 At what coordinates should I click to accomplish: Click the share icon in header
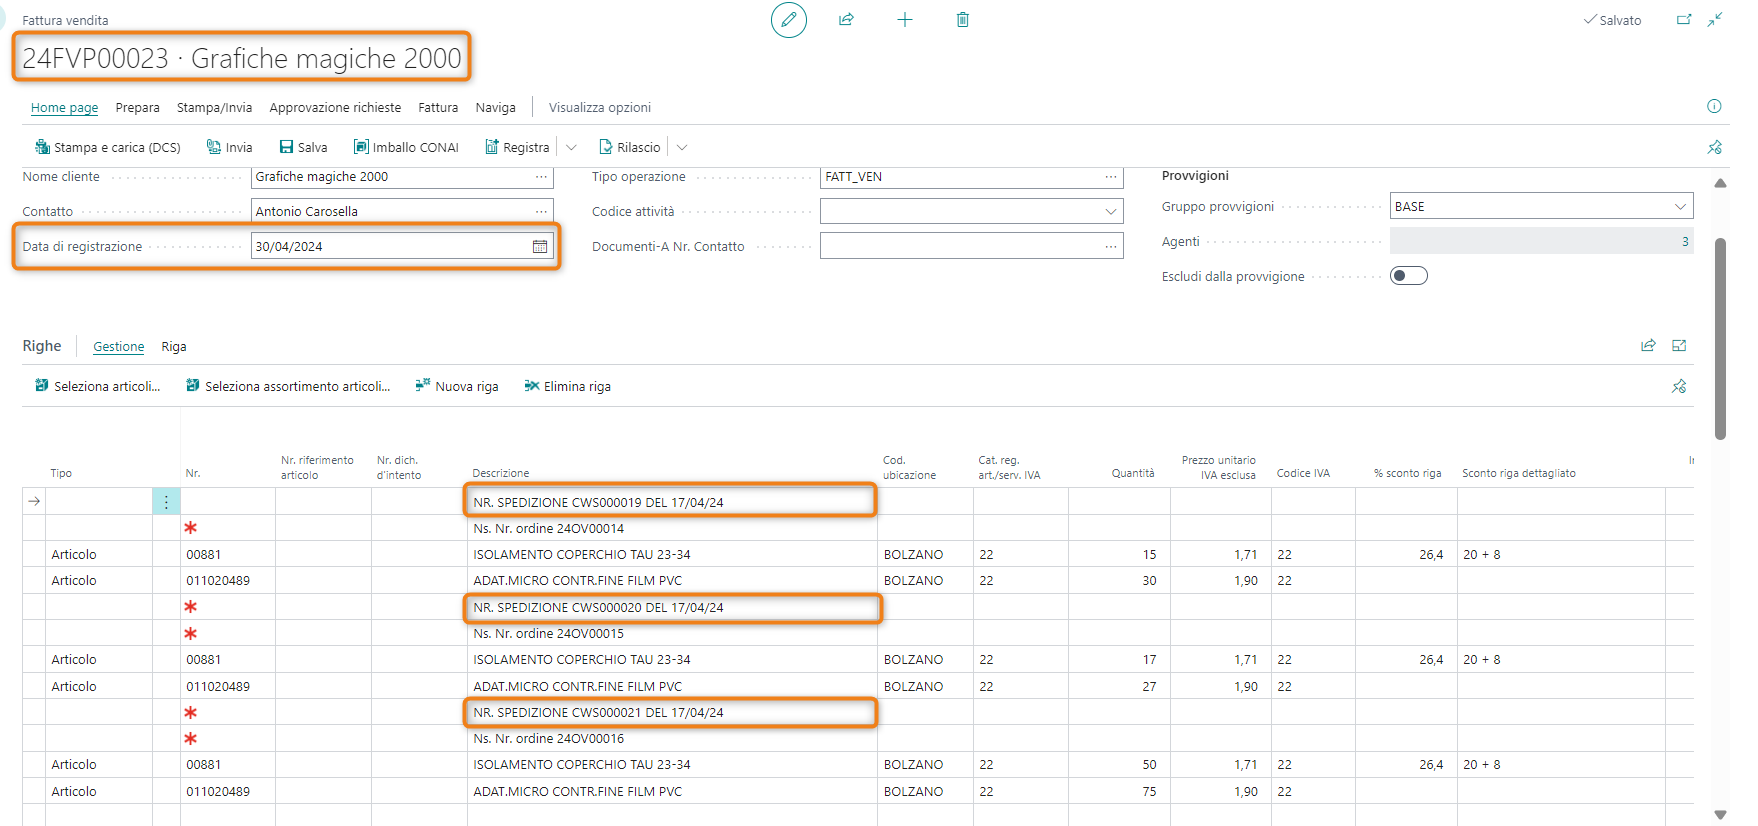(x=846, y=20)
